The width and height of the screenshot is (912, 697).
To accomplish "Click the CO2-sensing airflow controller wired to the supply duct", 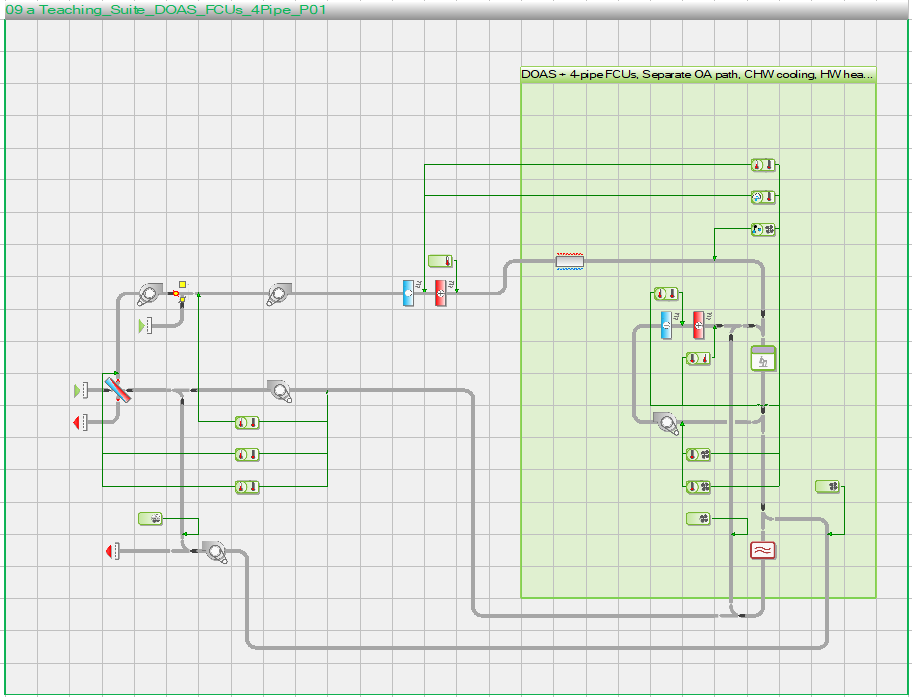I will click(x=763, y=229).
